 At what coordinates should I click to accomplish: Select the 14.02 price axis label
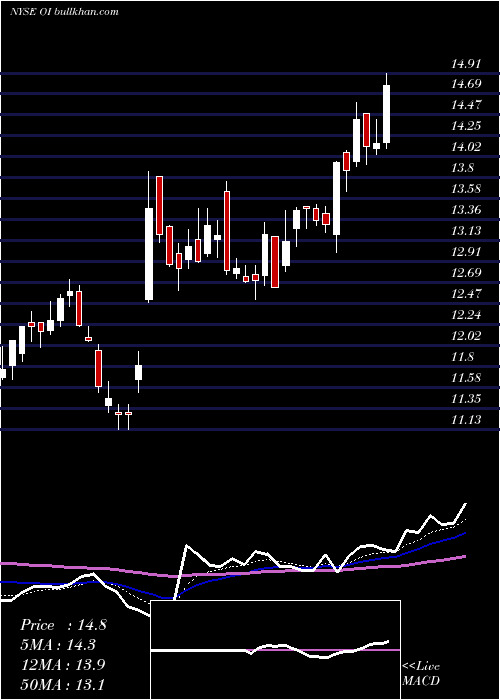pos(466,146)
